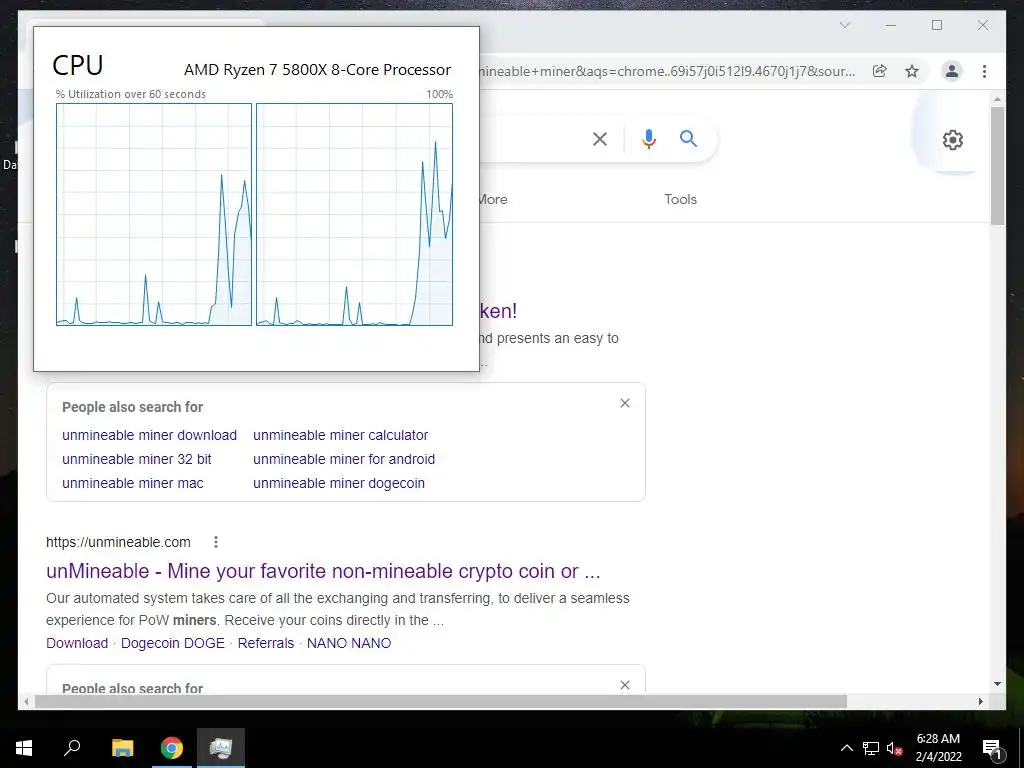
Task: Click the scroll-down arrow of the page
Action: [997, 684]
